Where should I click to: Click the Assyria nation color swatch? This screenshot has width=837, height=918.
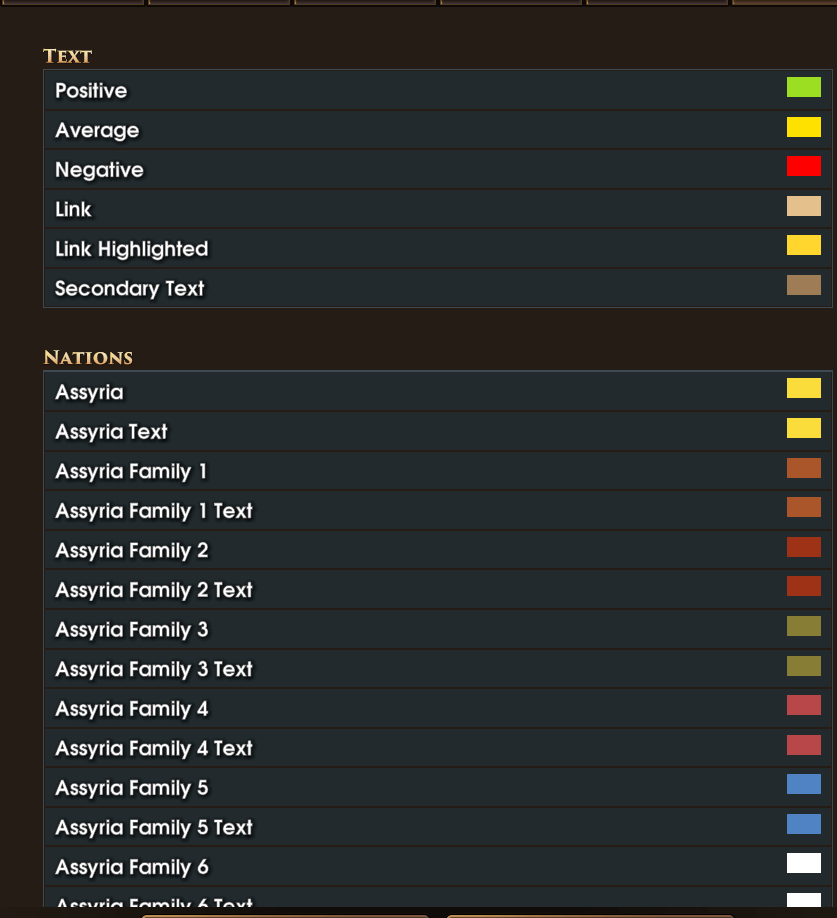point(803,388)
